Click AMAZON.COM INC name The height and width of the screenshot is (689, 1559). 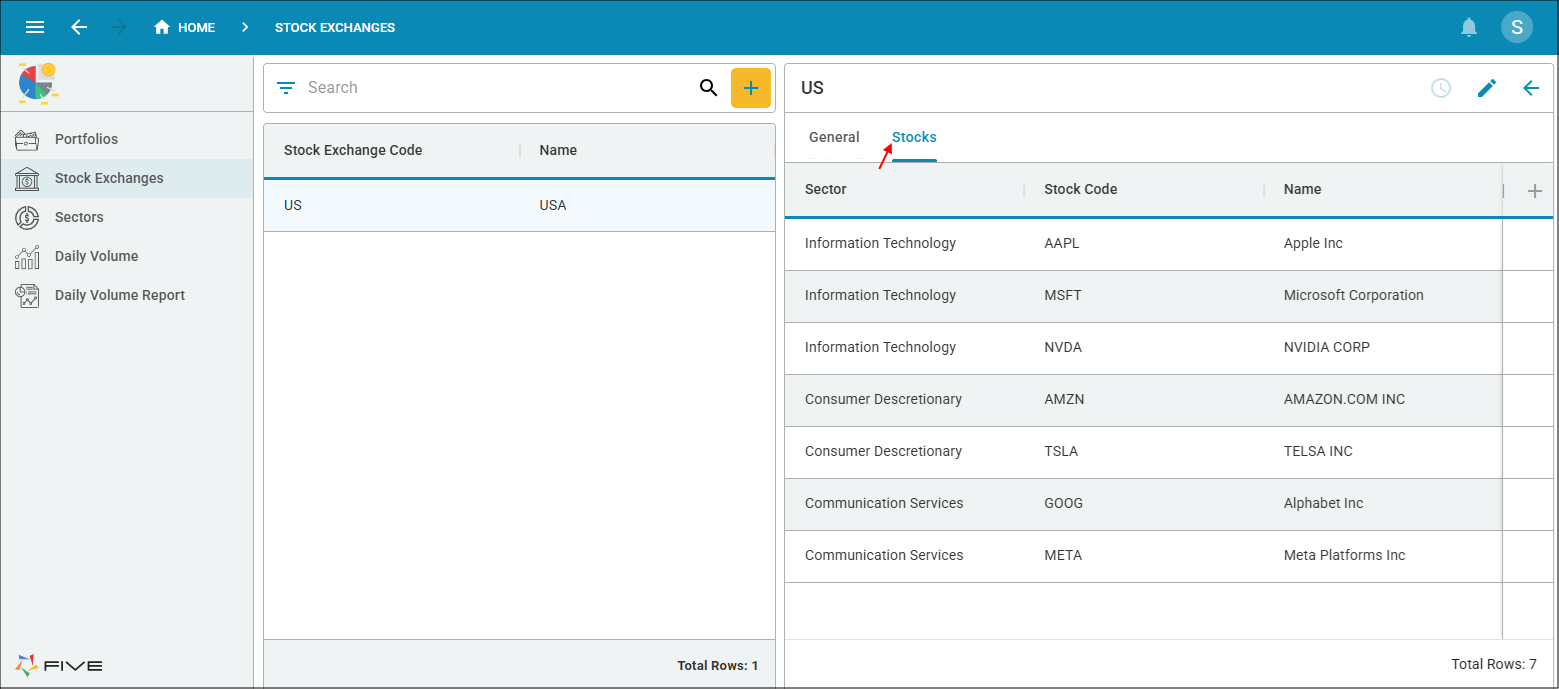pyautogui.click(x=1344, y=399)
